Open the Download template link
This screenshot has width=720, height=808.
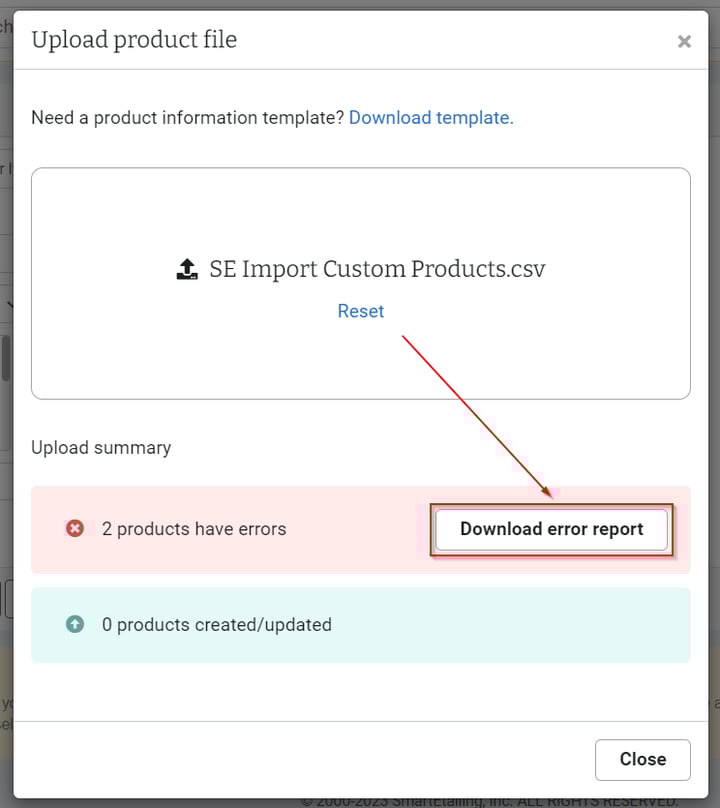[x=430, y=117]
